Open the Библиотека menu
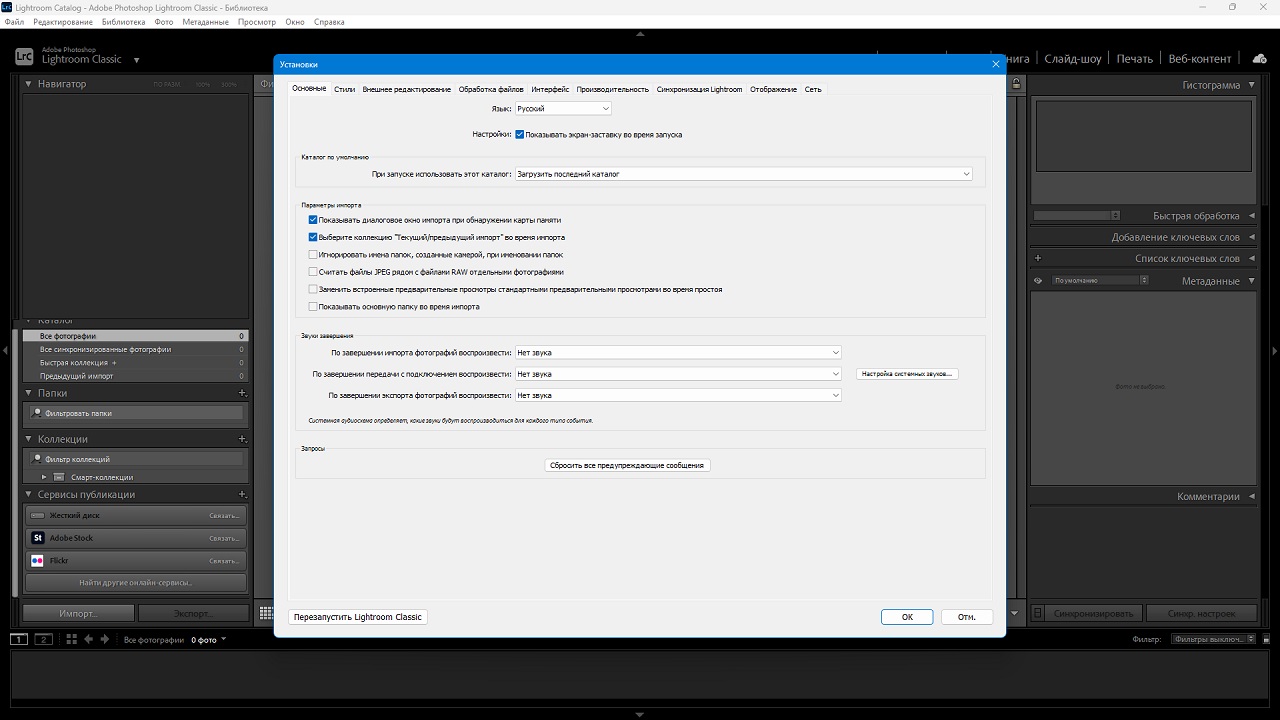This screenshot has height=720, width=1280. (x=123, y=21)
